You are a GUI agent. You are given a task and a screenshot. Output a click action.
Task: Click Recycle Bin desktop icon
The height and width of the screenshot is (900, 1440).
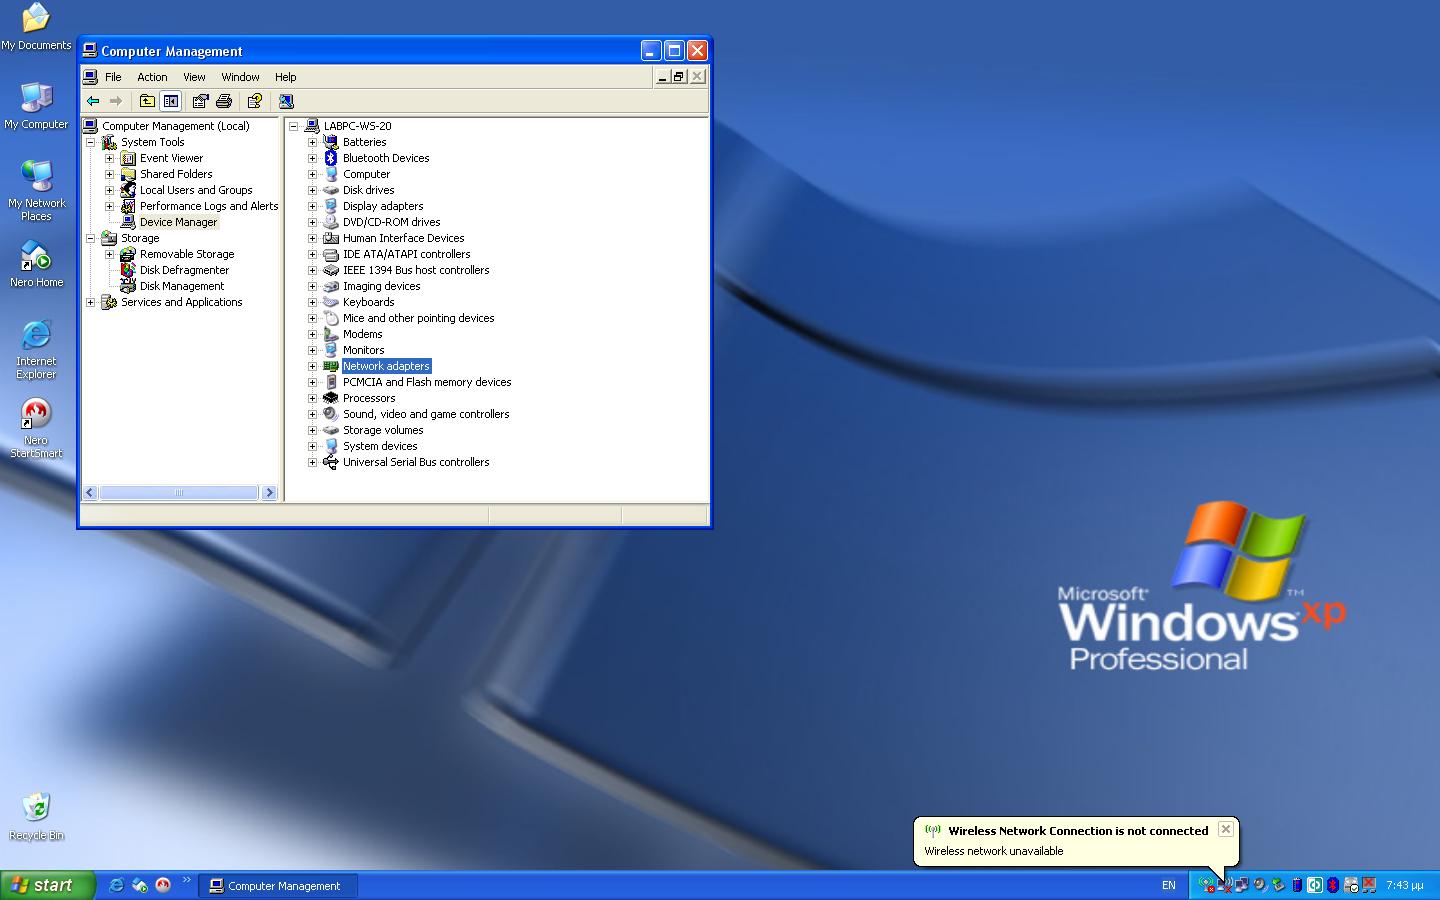(x=36, y=816)
